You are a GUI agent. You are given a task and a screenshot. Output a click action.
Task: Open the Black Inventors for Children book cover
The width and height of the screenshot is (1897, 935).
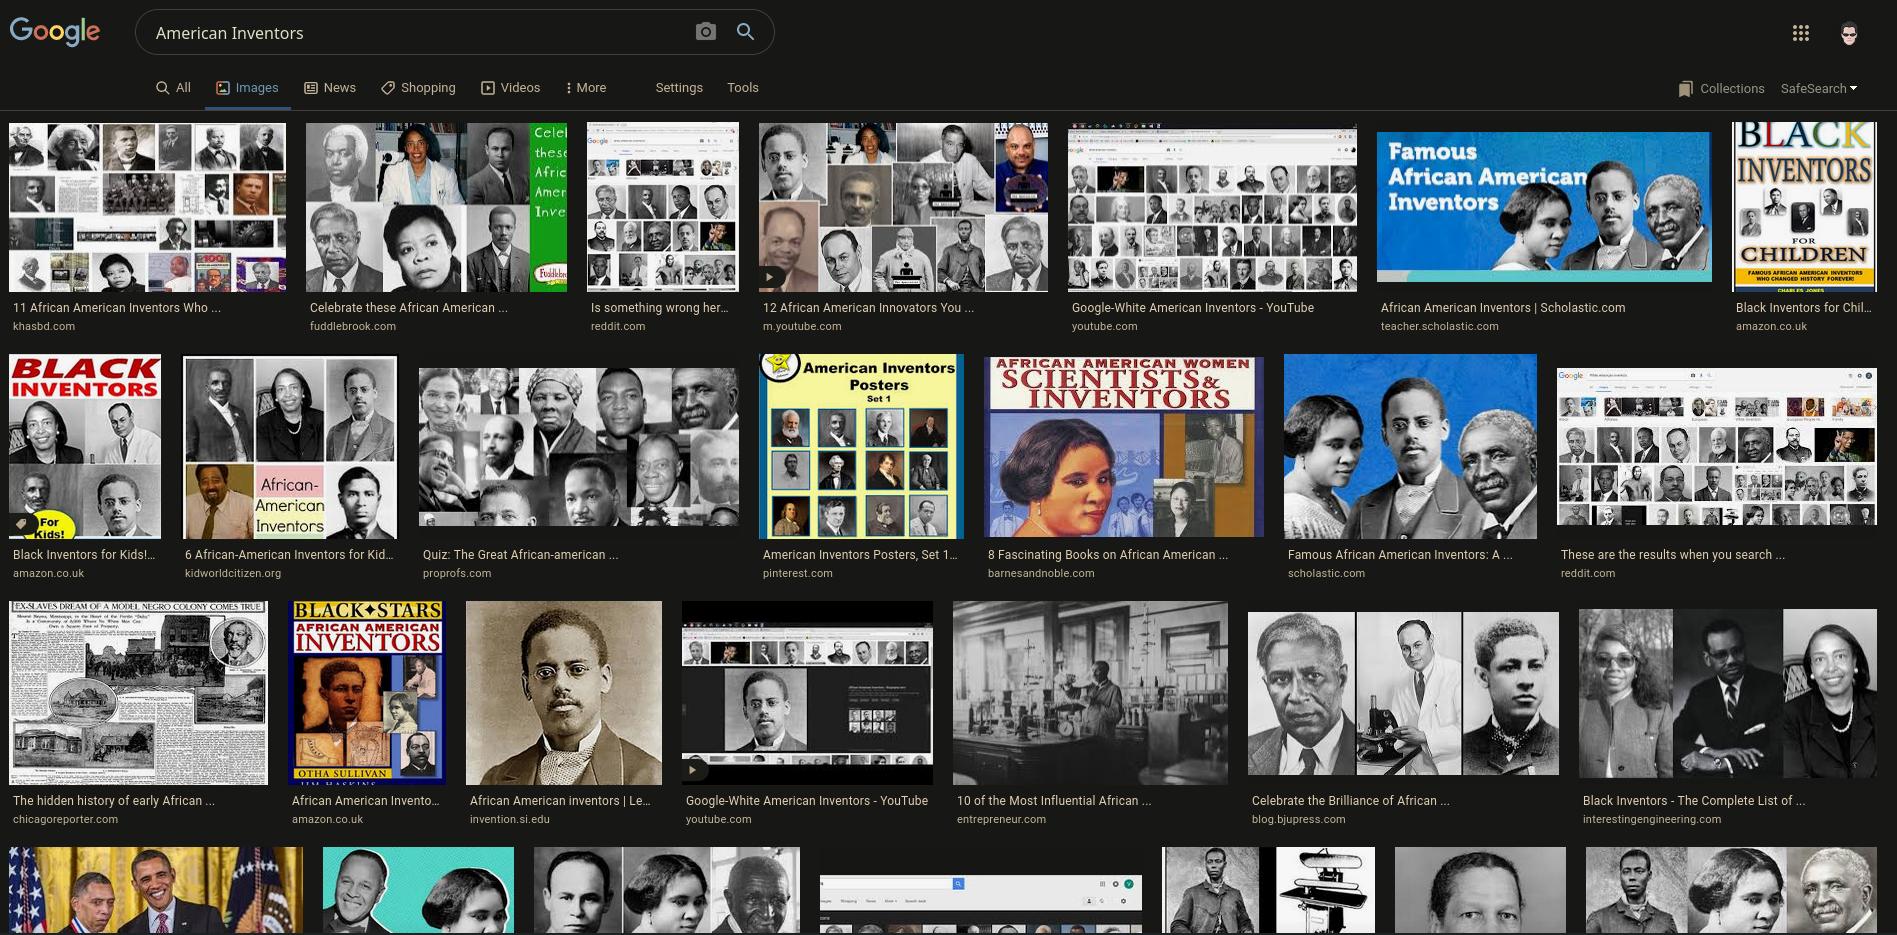coord(1804,207)
